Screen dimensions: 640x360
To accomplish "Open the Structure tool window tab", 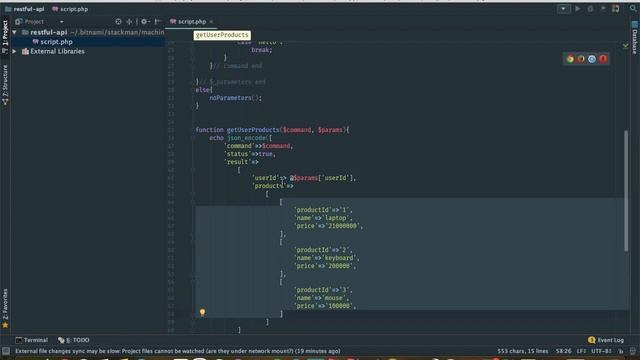I will [x=5, y=85].
